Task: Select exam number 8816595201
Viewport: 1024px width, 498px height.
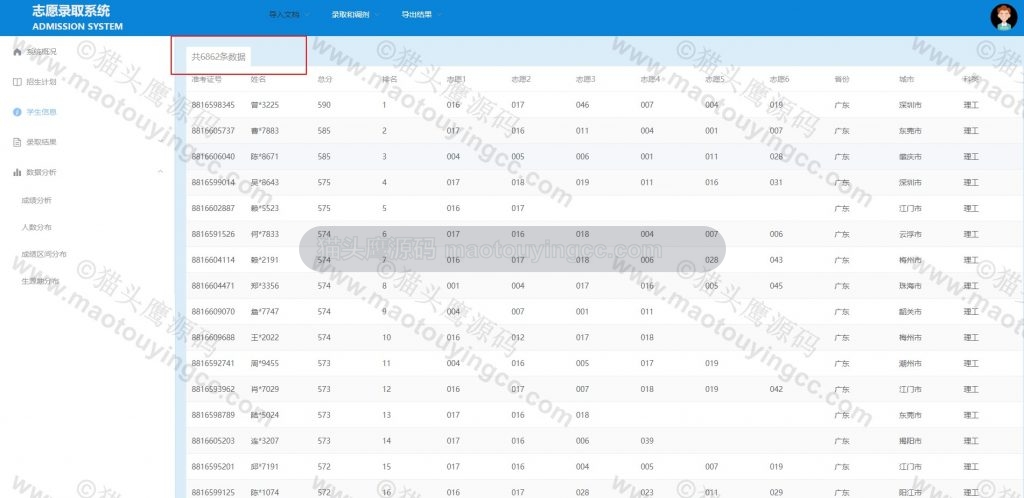Action: (213, 467)
